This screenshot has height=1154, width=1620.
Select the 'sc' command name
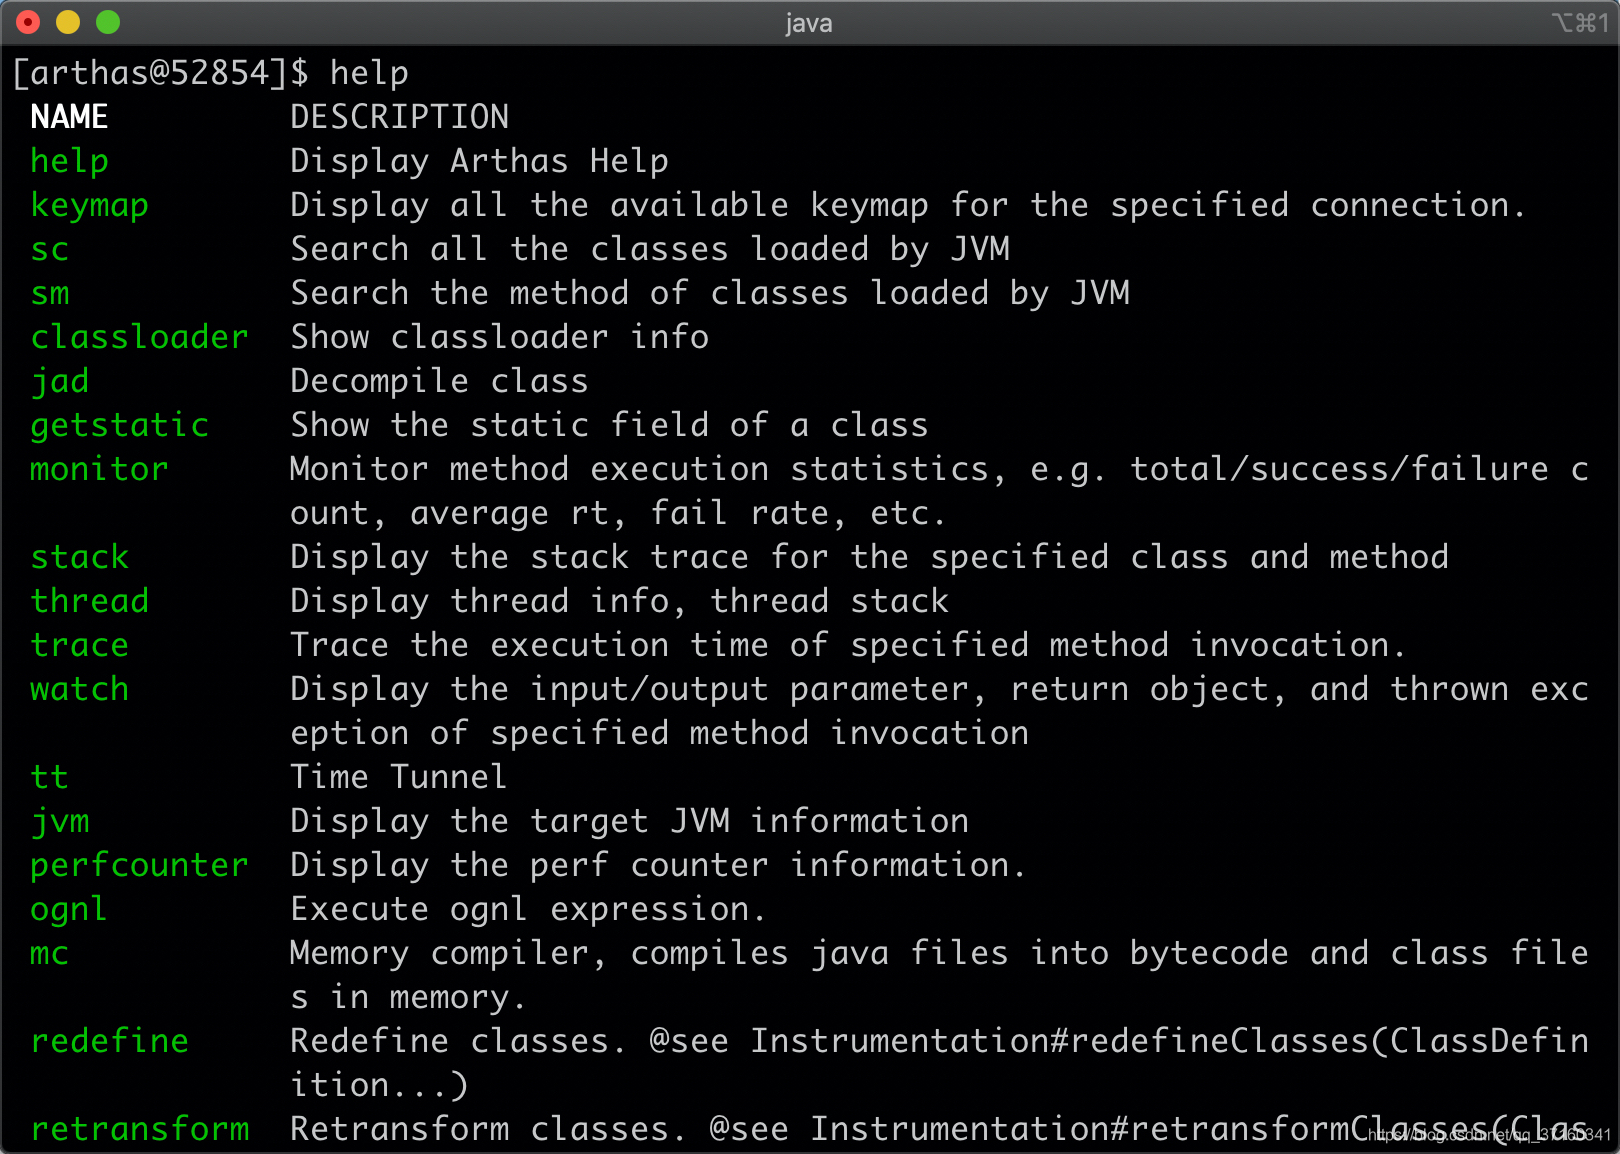pos(50,249)
